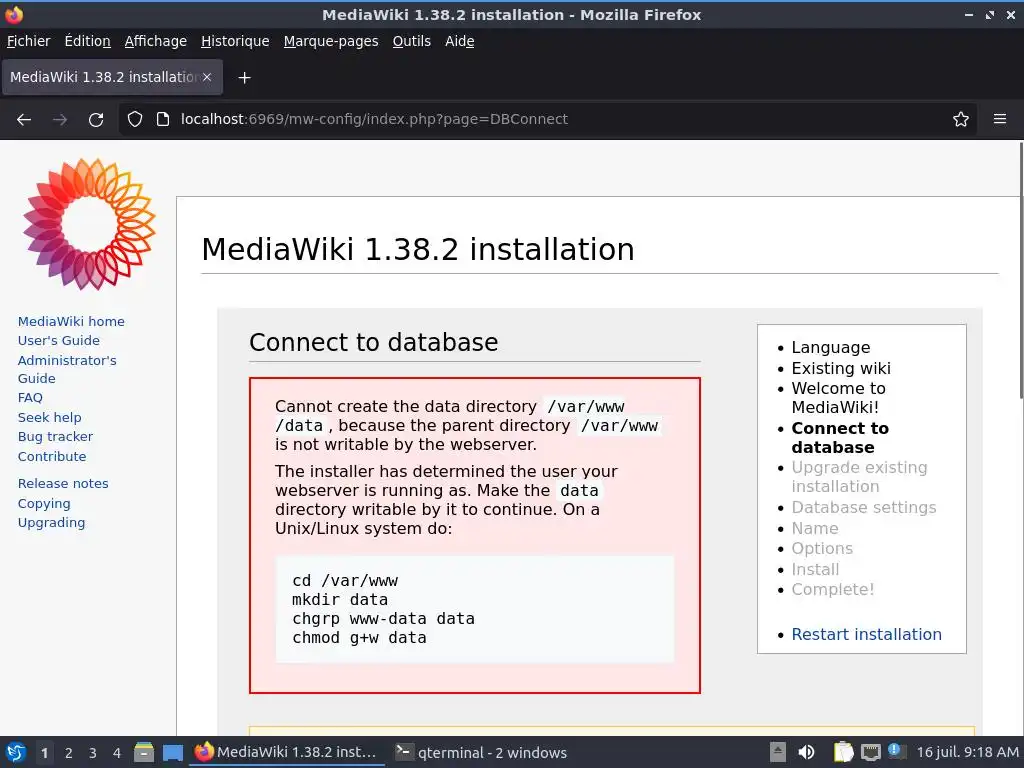Open the Historique menu
The image size is (1024, 768).
(x=235, y=41)
